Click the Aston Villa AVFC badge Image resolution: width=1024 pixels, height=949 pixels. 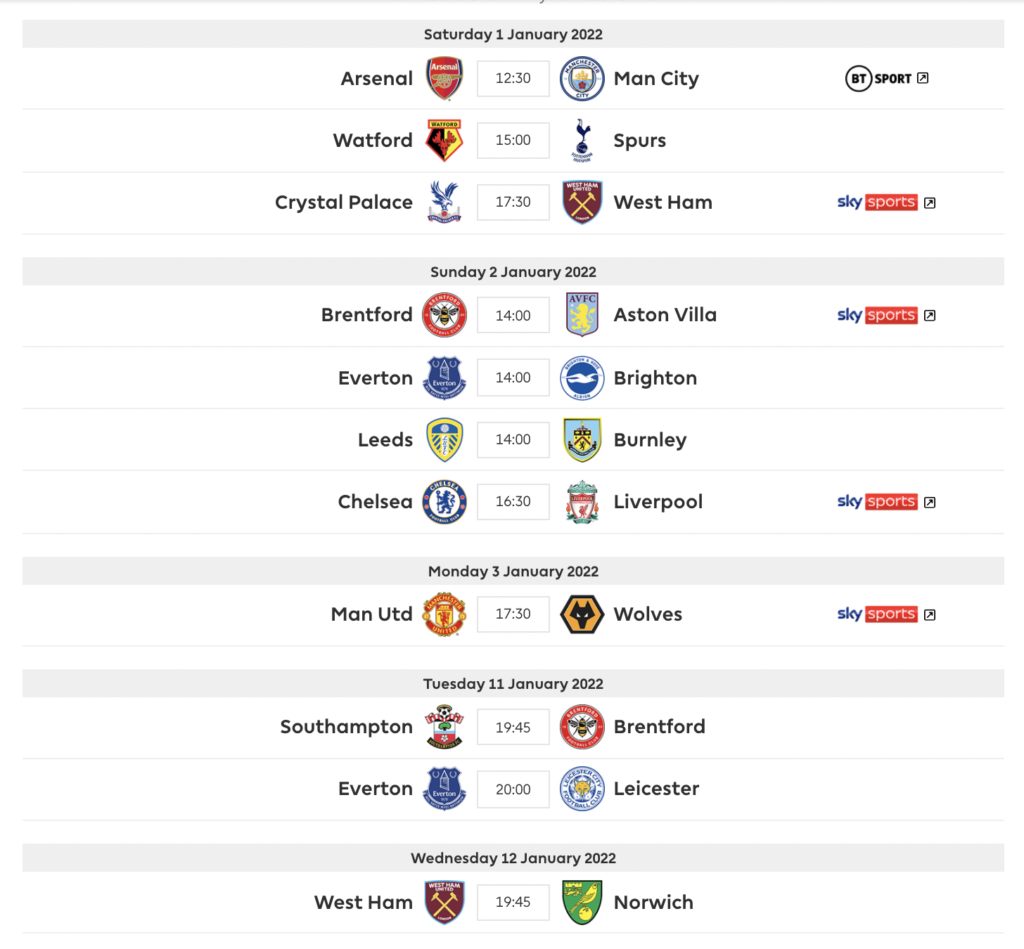tap(582, 314)
